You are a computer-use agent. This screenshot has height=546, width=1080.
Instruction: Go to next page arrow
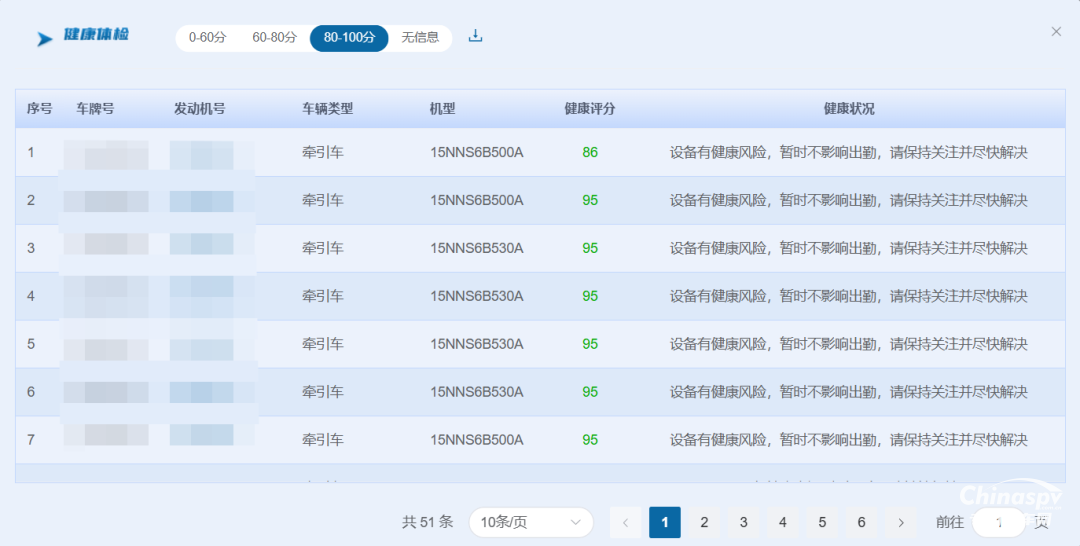[901, 522]
